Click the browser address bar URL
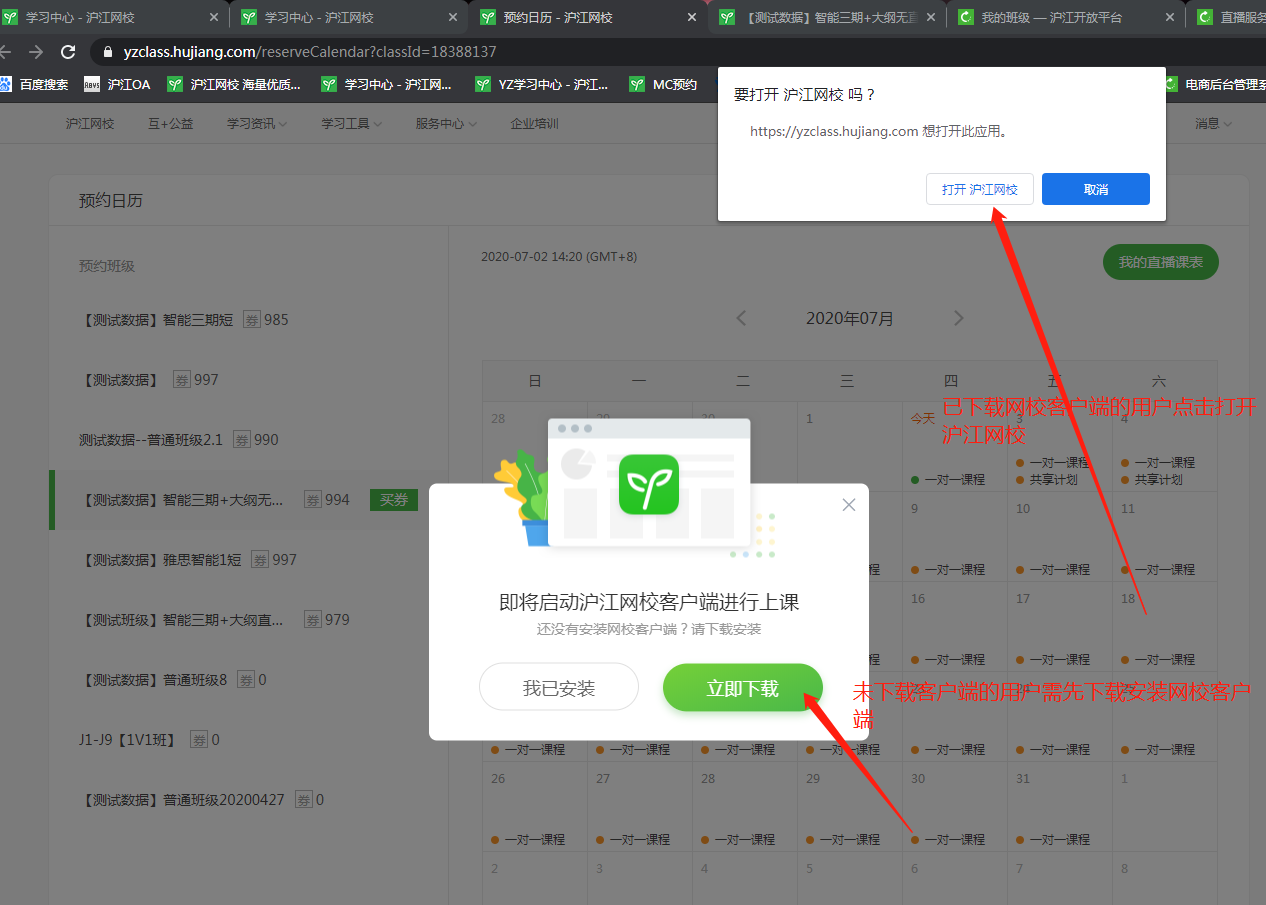 coord(310,52)
